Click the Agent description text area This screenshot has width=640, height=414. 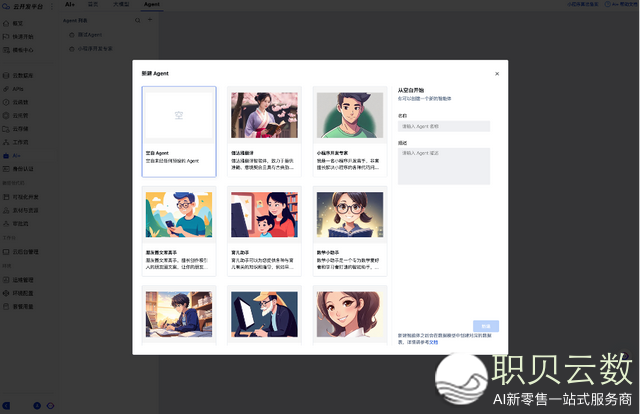point(444,166)
